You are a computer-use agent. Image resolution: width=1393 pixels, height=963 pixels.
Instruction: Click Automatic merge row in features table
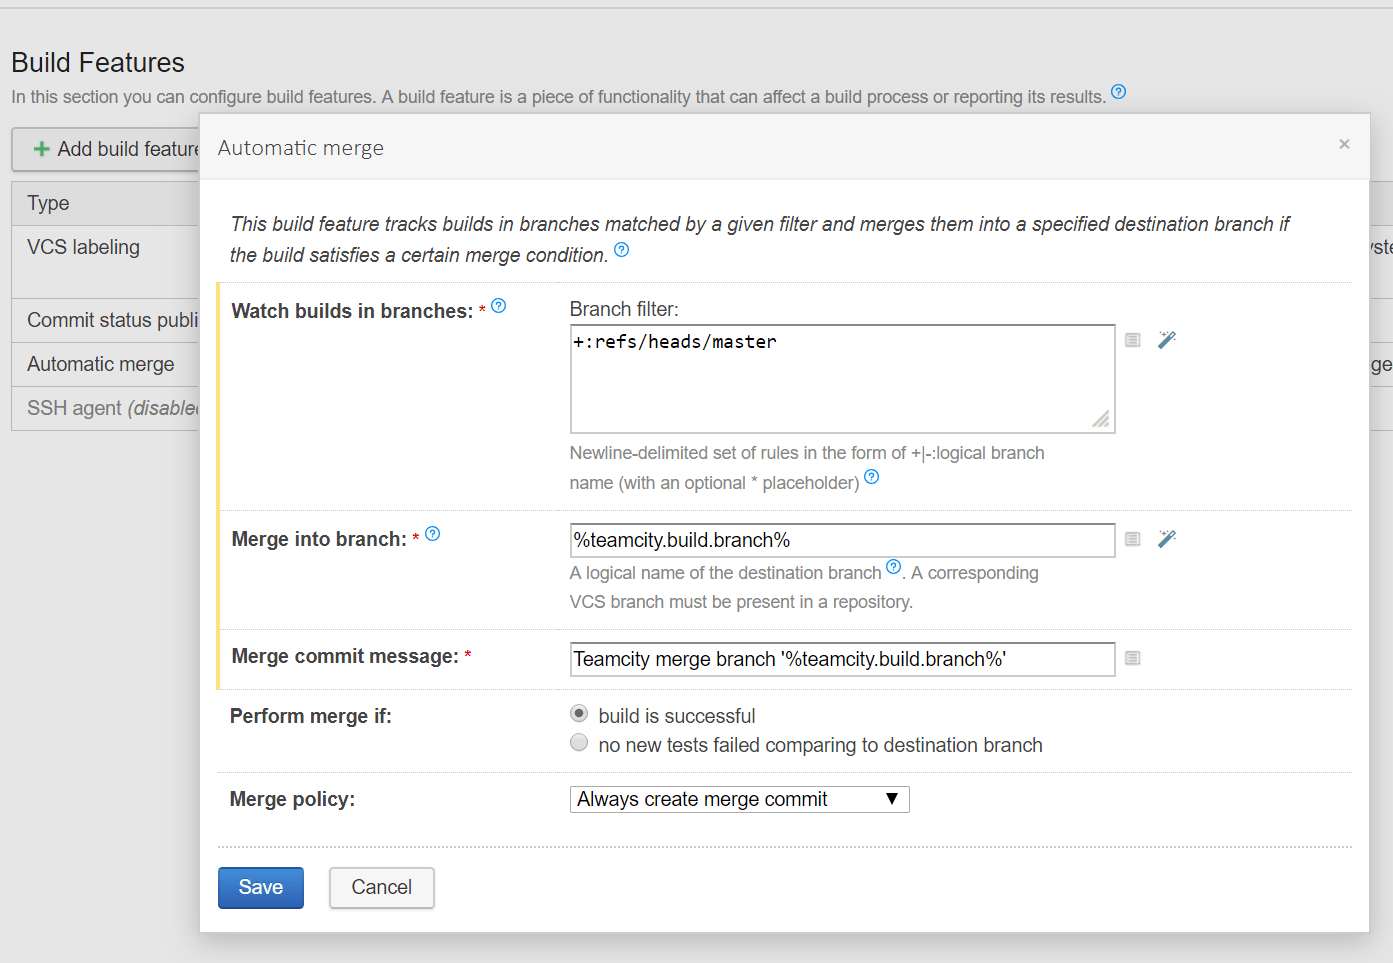(x=105, y=364)
